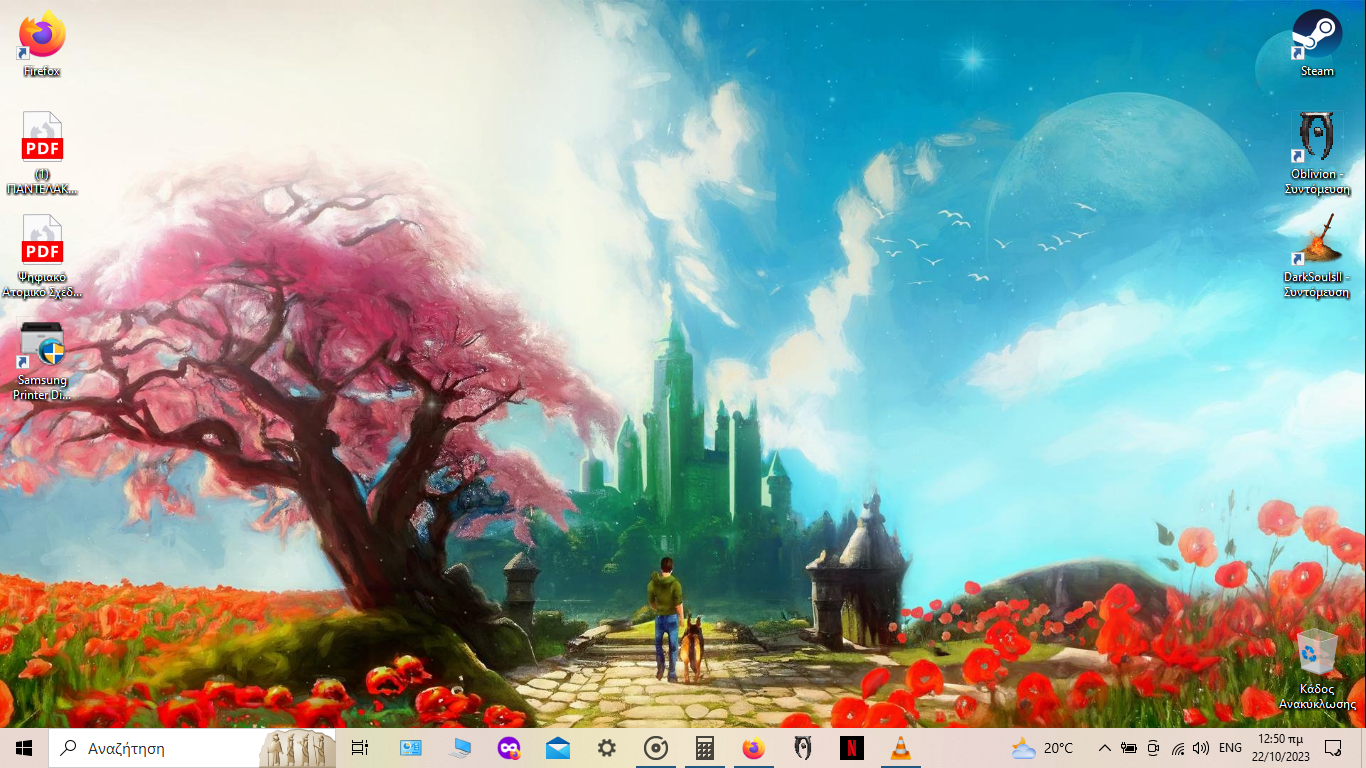Viewport: 1366px width, 768px height.
Task: Open the Windows Start menu
Action: [24, 748]
